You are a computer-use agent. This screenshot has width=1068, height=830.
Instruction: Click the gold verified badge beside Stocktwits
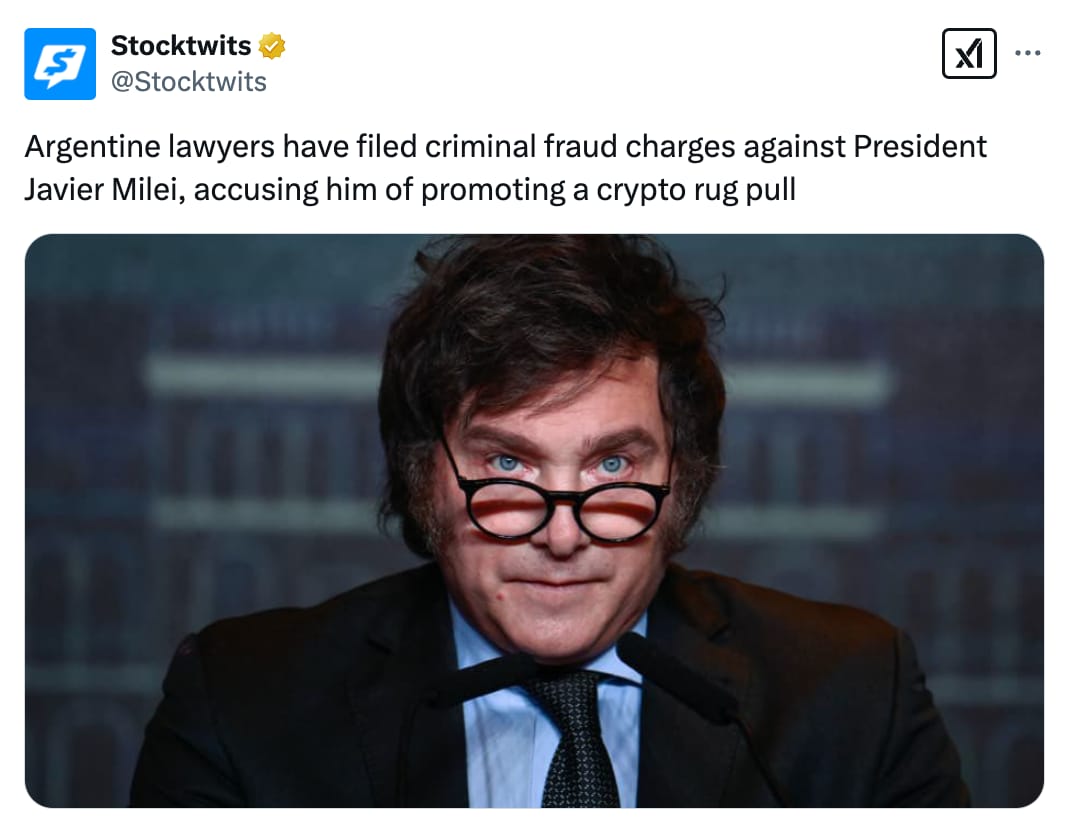272,46
